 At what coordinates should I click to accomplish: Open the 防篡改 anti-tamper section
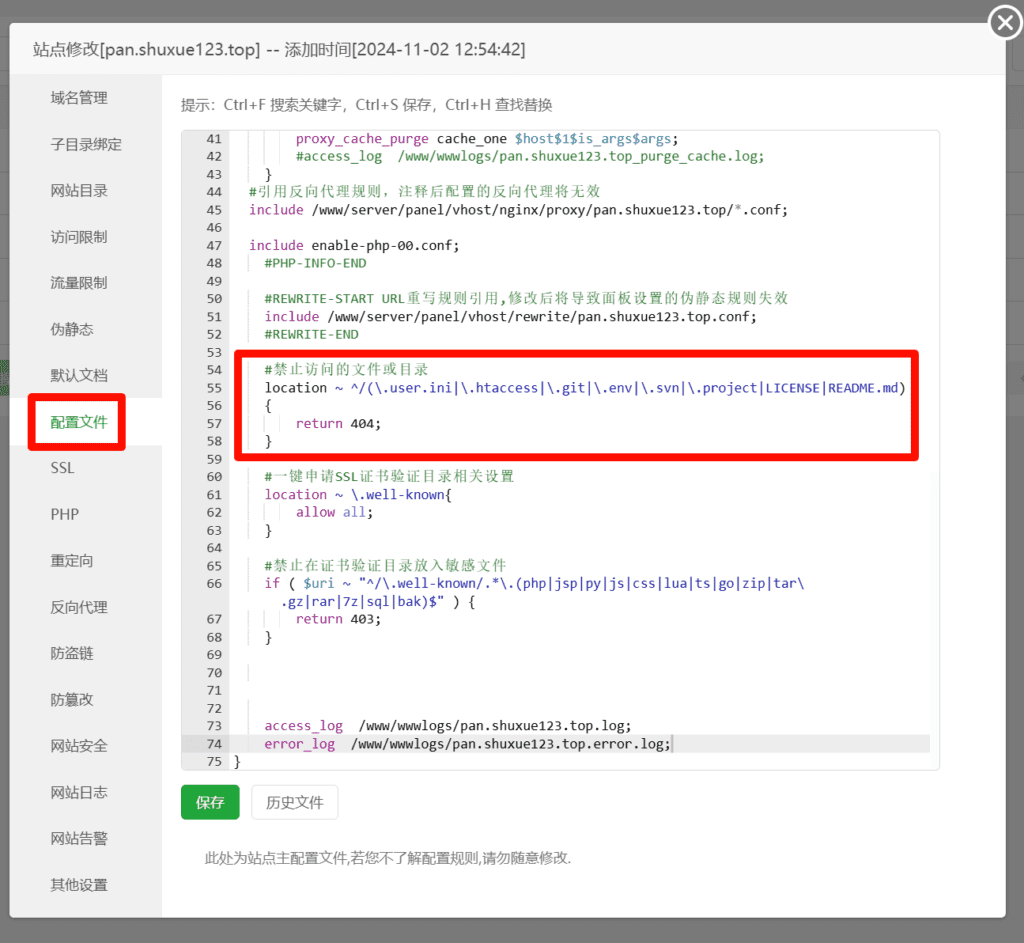point(75,699)
